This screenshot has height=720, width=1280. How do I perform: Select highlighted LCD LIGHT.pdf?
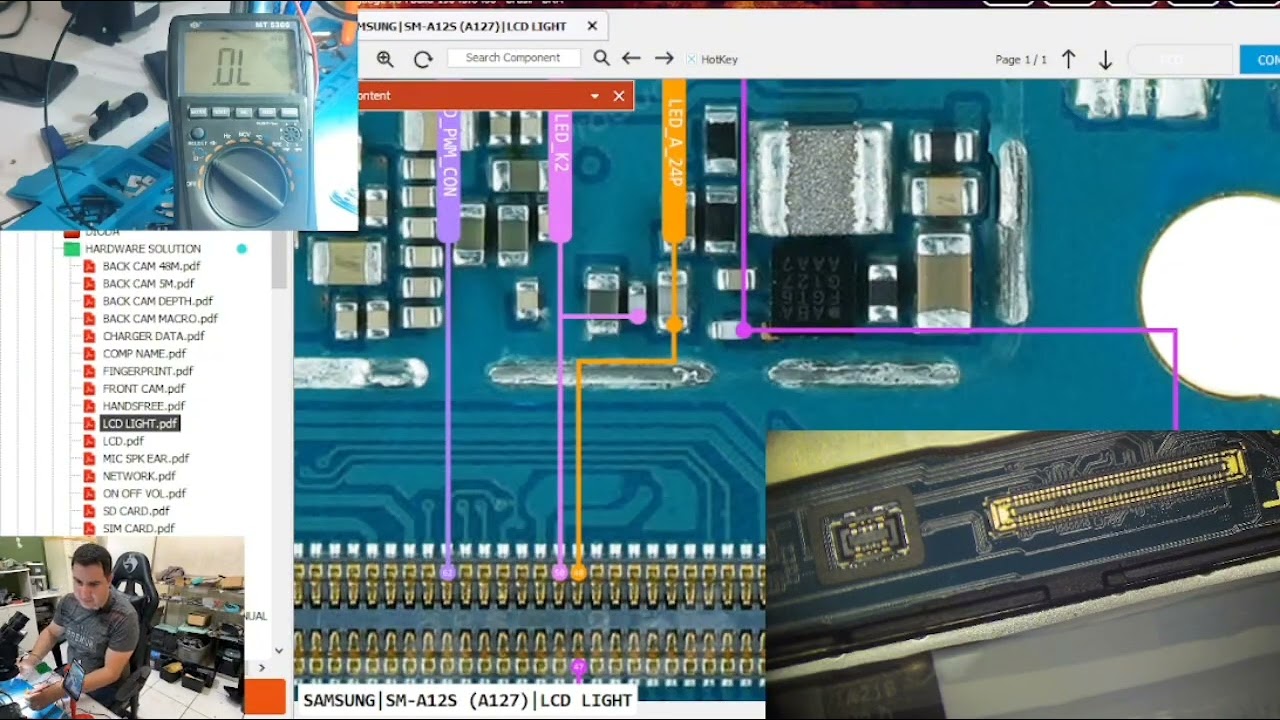(x=140, y=423)
